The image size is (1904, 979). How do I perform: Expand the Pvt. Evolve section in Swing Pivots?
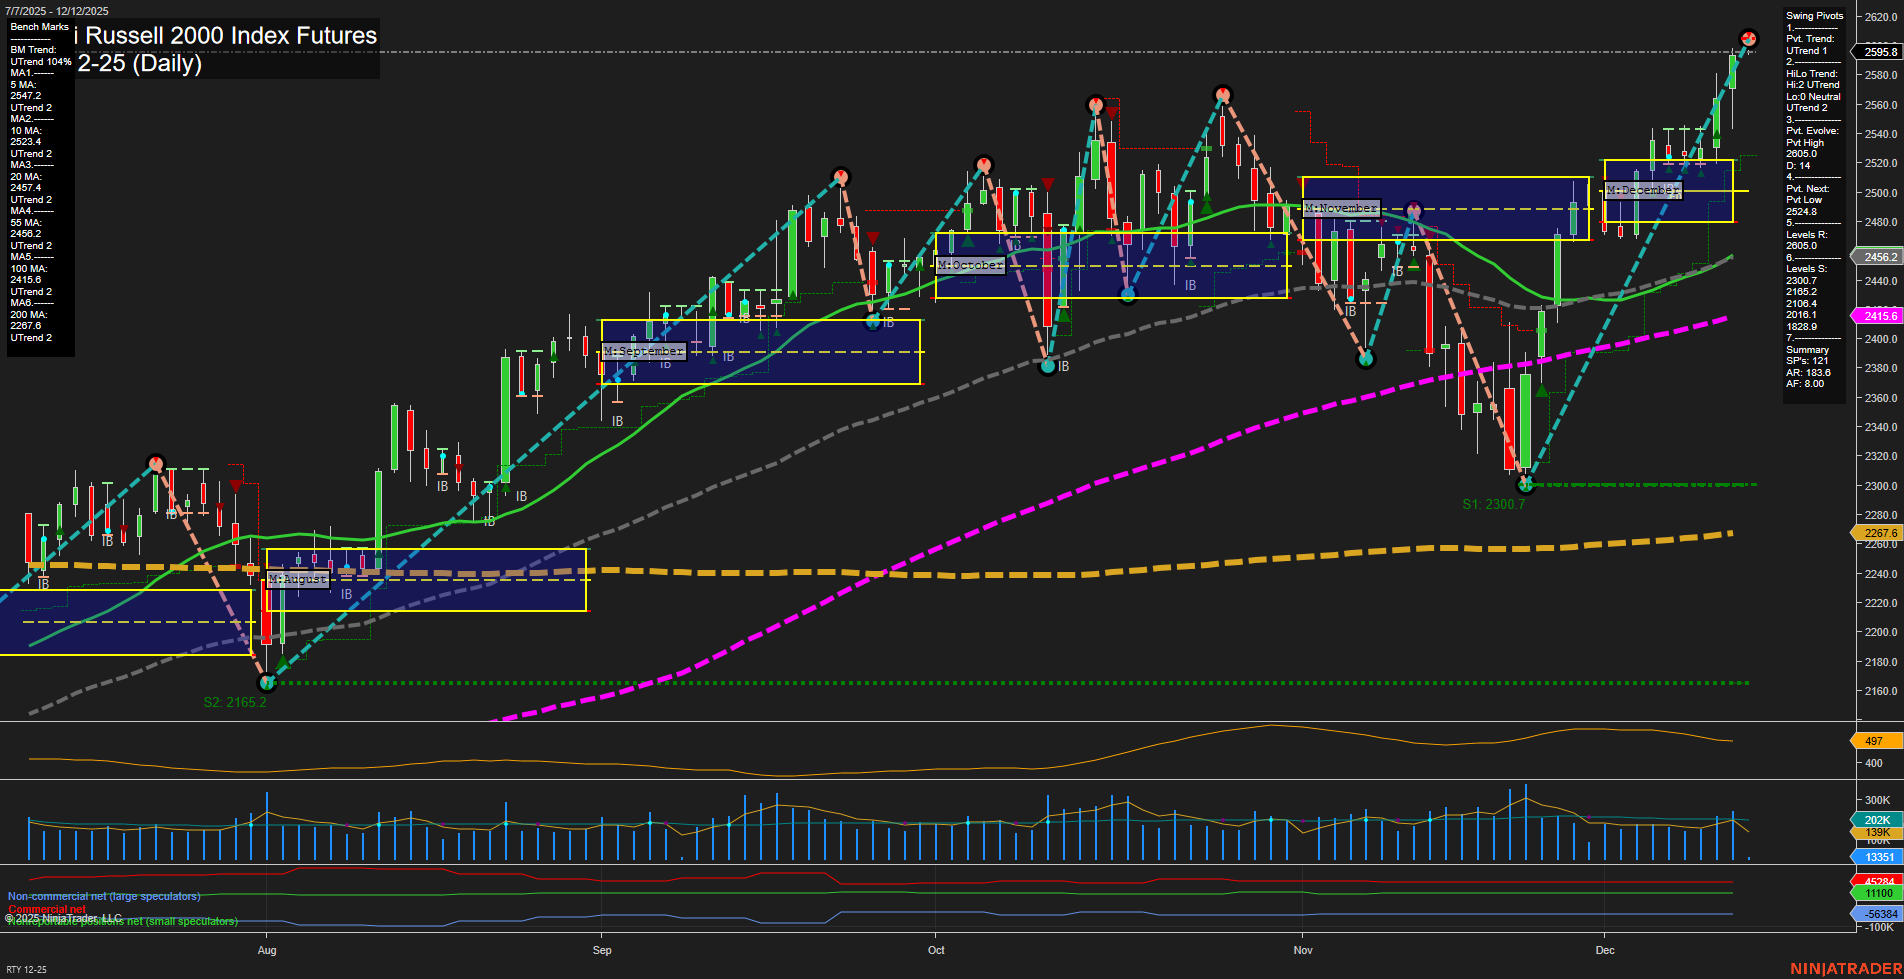(x=1810, y=130)
